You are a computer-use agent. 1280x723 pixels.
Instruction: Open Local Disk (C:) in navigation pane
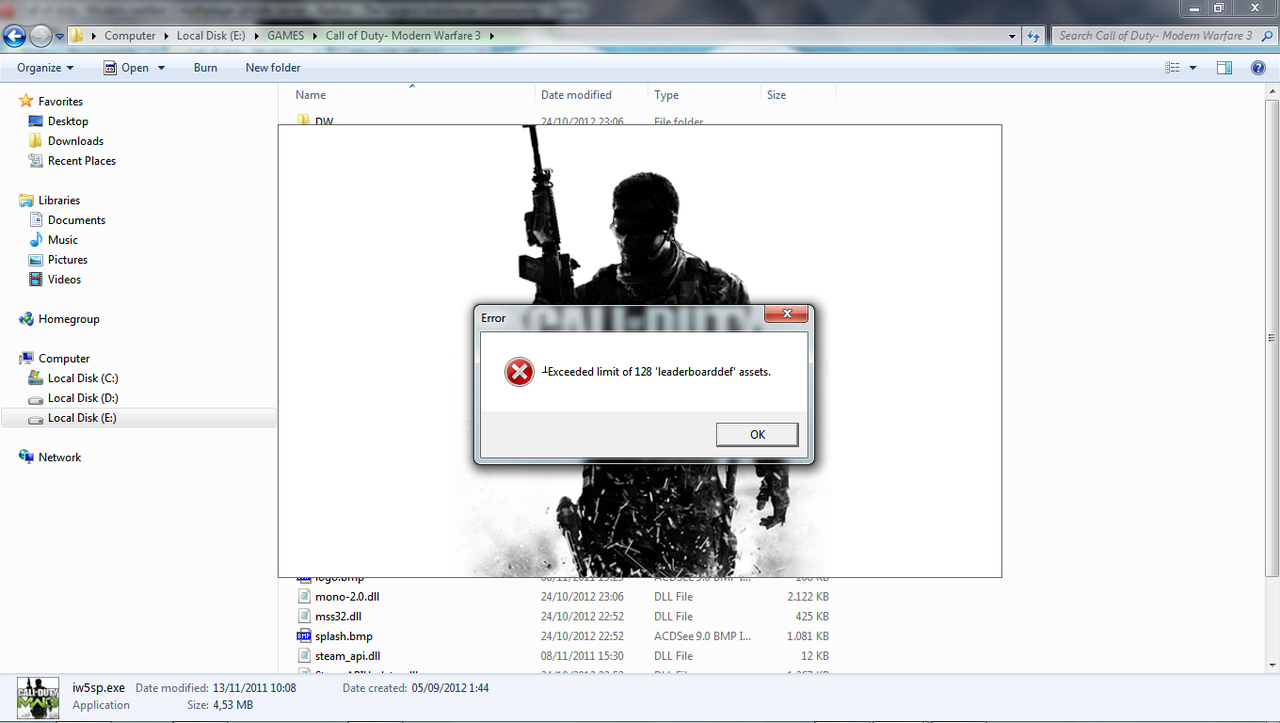pyautogui.click(x=83, y=378)
